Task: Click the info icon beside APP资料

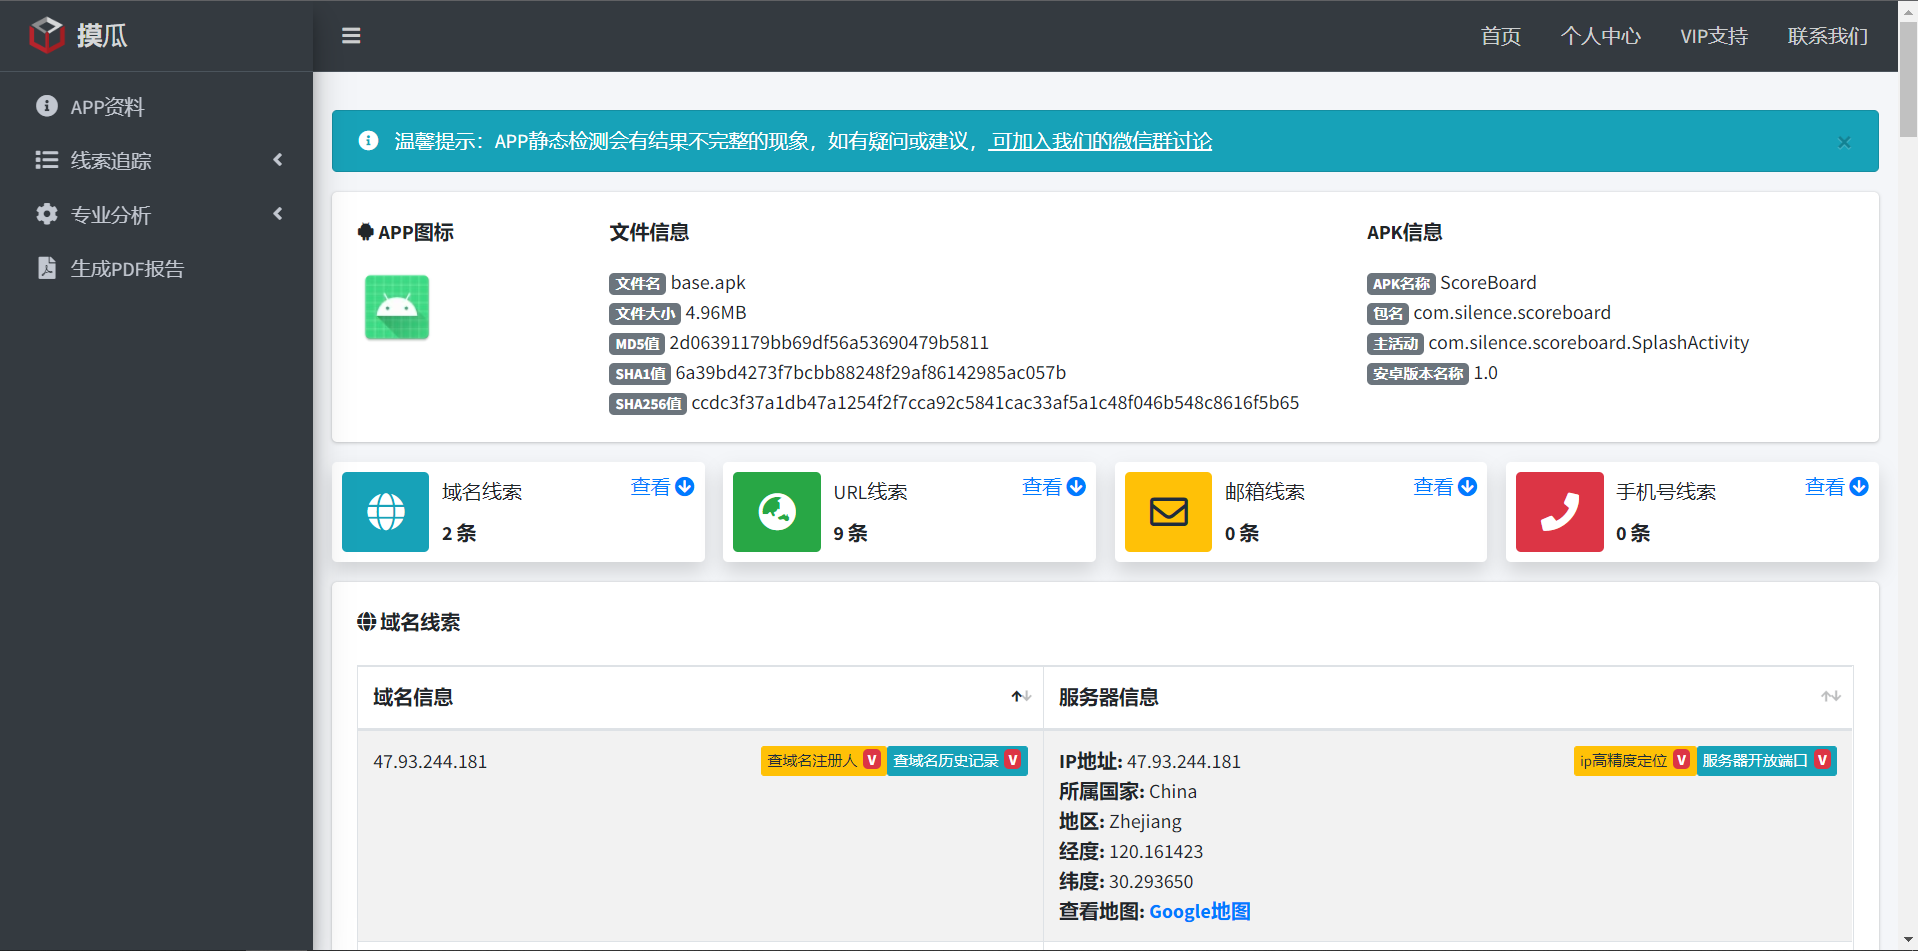Action: [47, 106]
